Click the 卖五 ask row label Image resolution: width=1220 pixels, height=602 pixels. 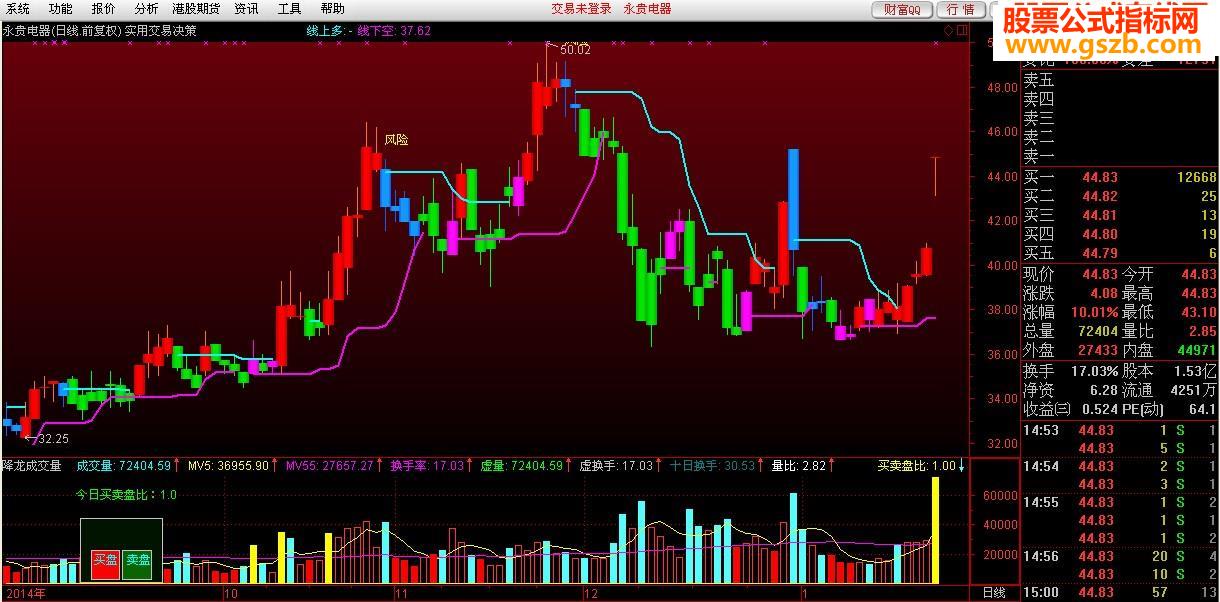point(1038,80)
